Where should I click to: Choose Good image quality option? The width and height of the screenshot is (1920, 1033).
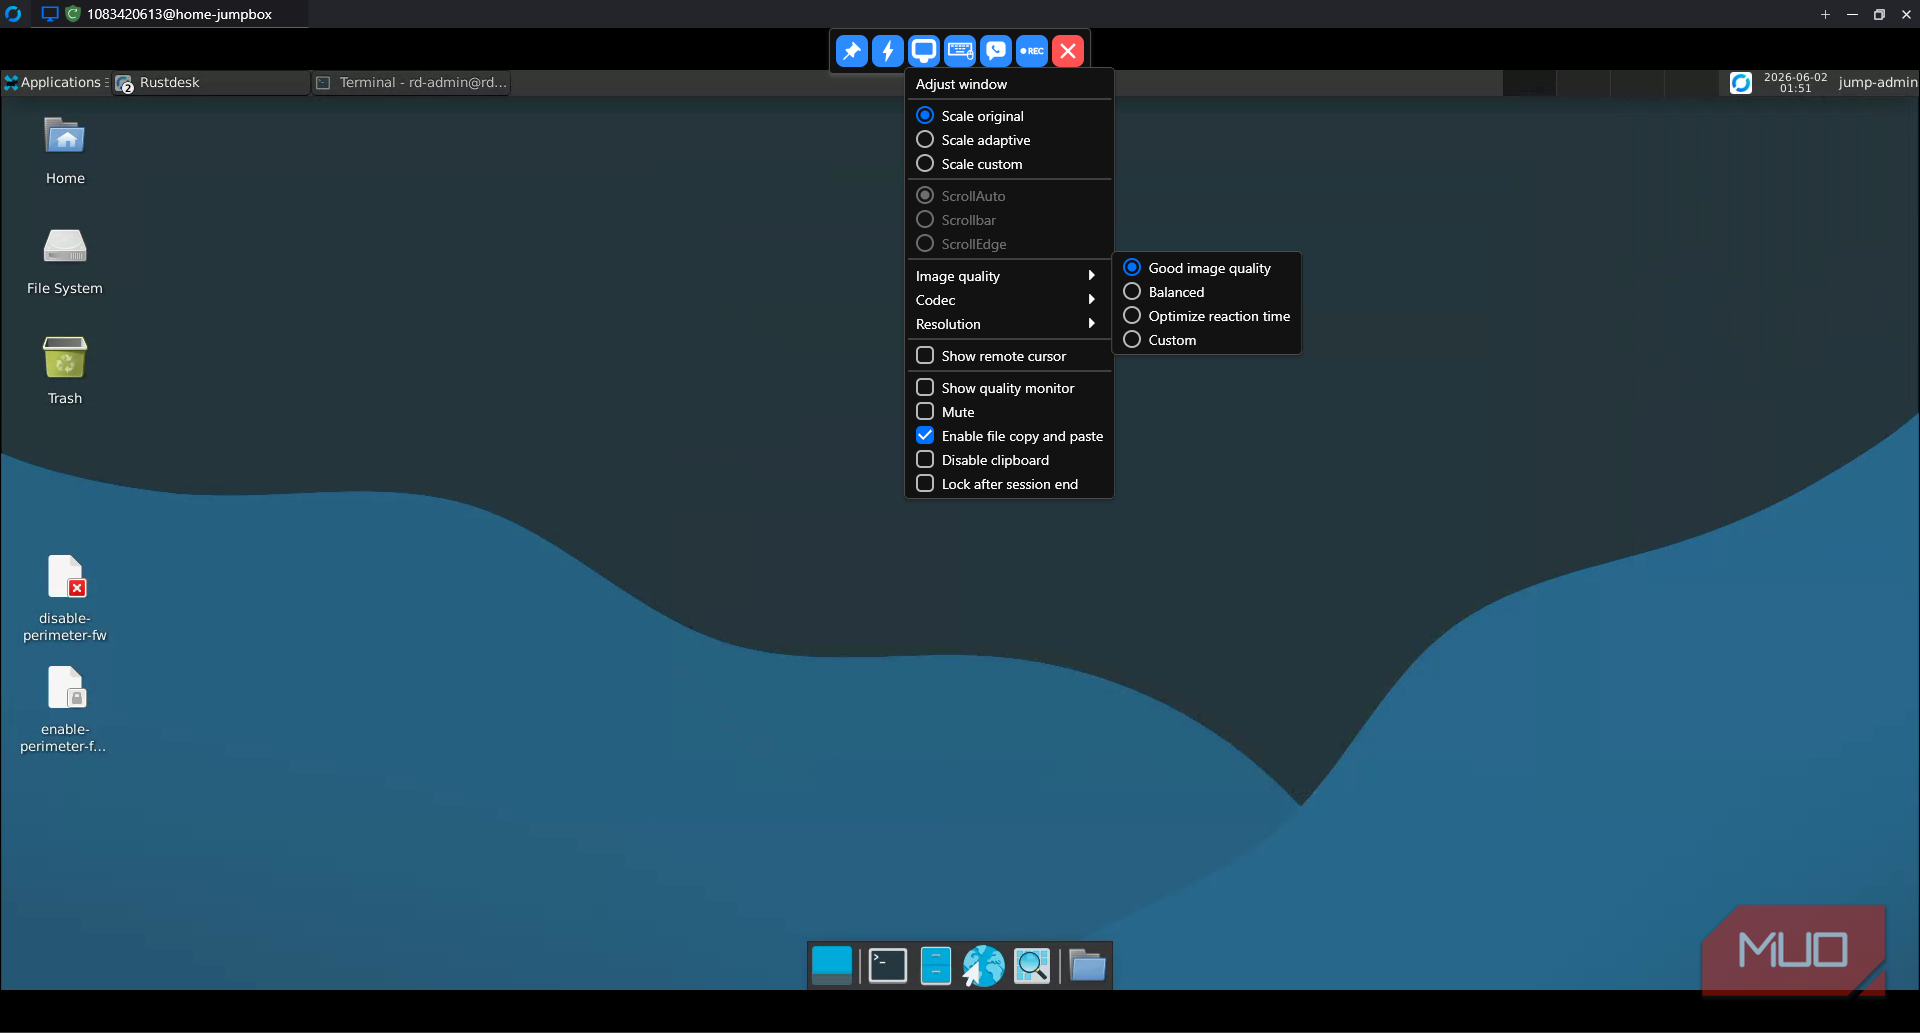point(1206,268)
